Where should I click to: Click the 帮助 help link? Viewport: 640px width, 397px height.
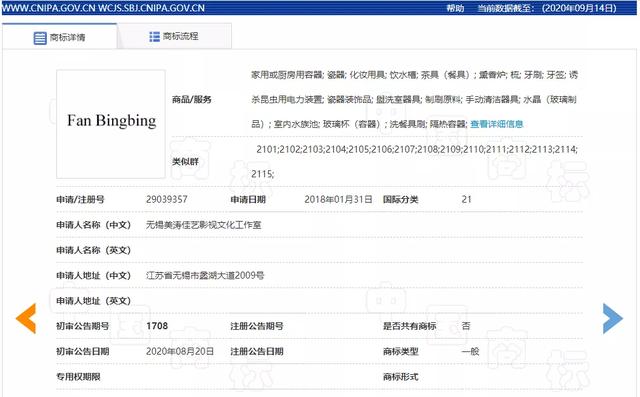click(455, 8)
